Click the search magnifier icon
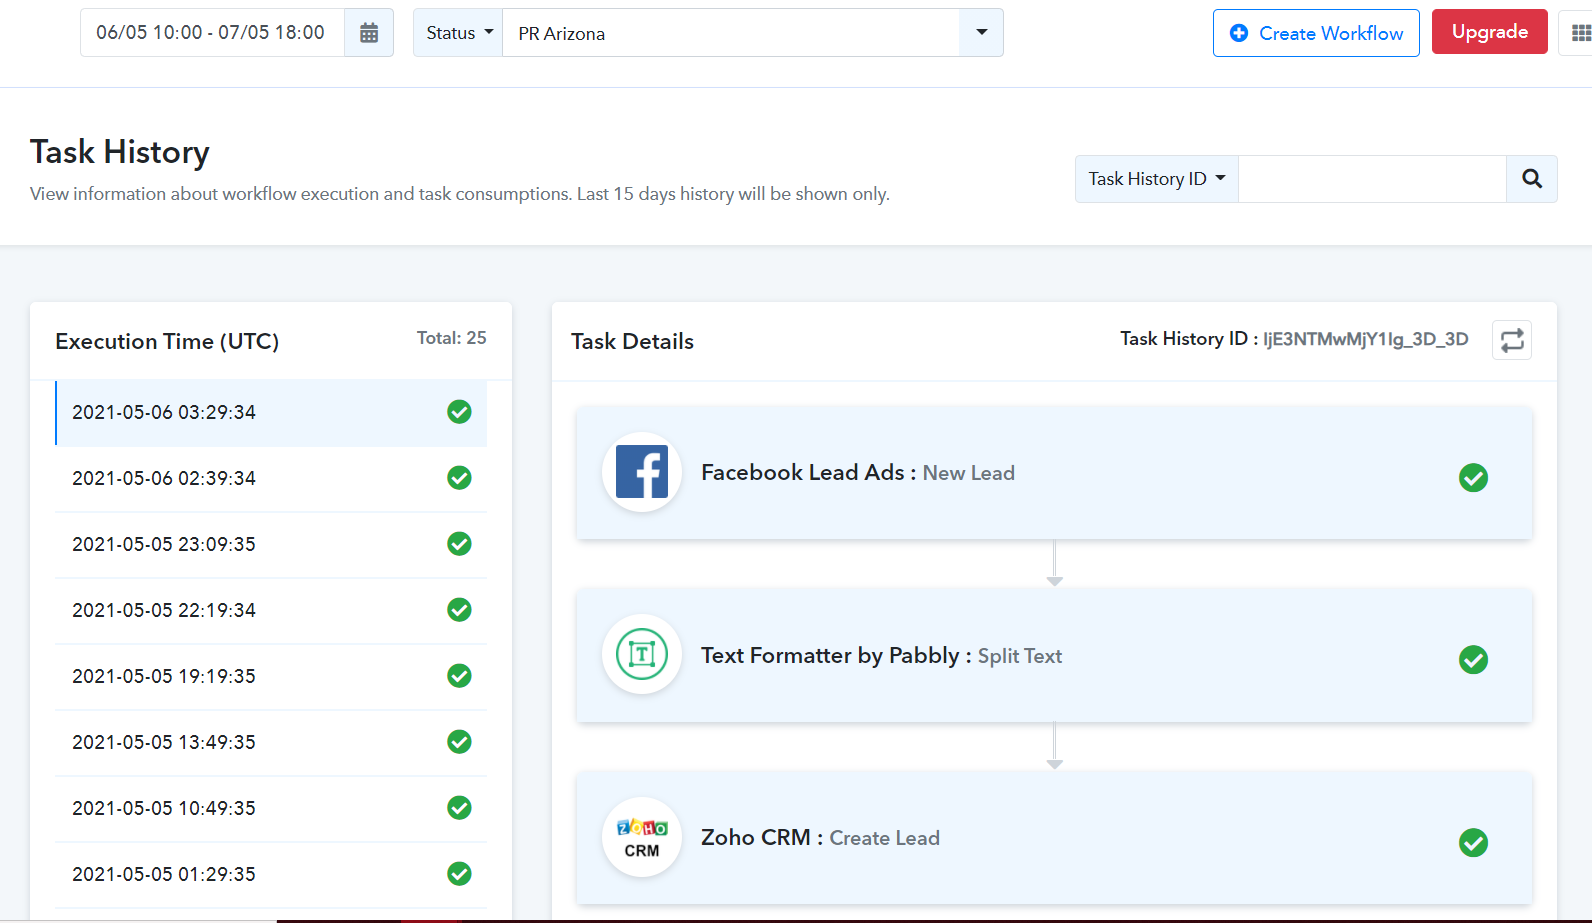This screenshot has height=923, width=1592. pos(1532,179)
